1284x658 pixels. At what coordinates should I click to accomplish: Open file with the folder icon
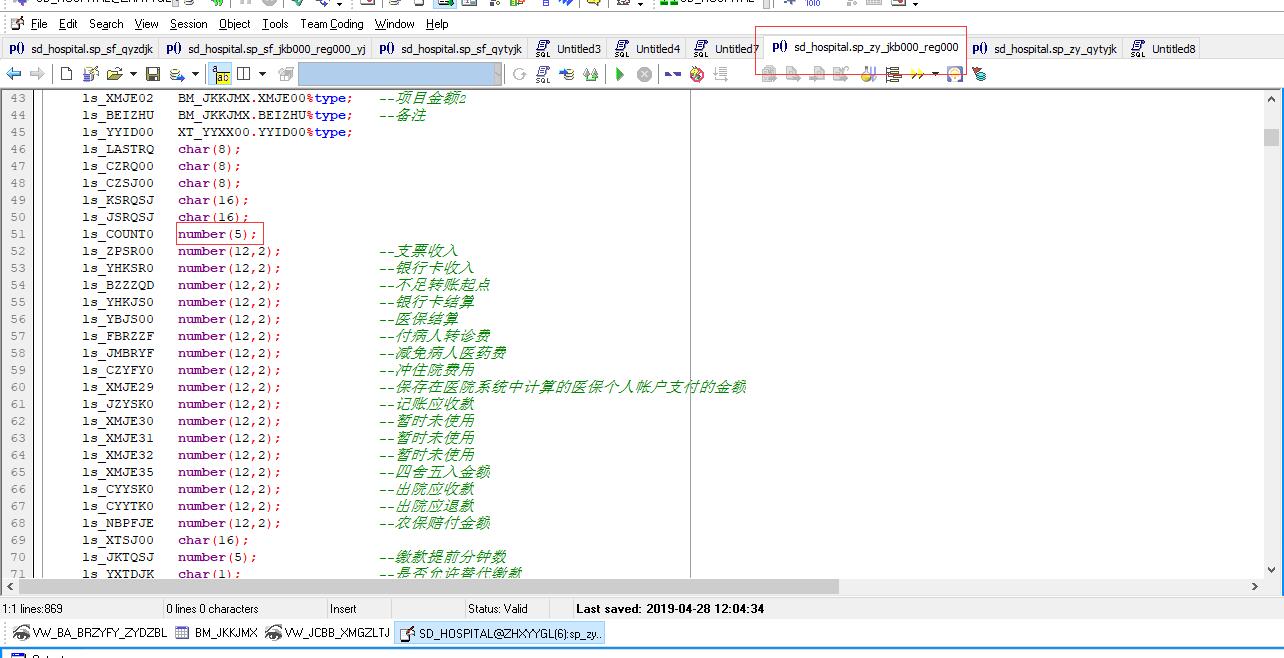click(x=115, y=74)
